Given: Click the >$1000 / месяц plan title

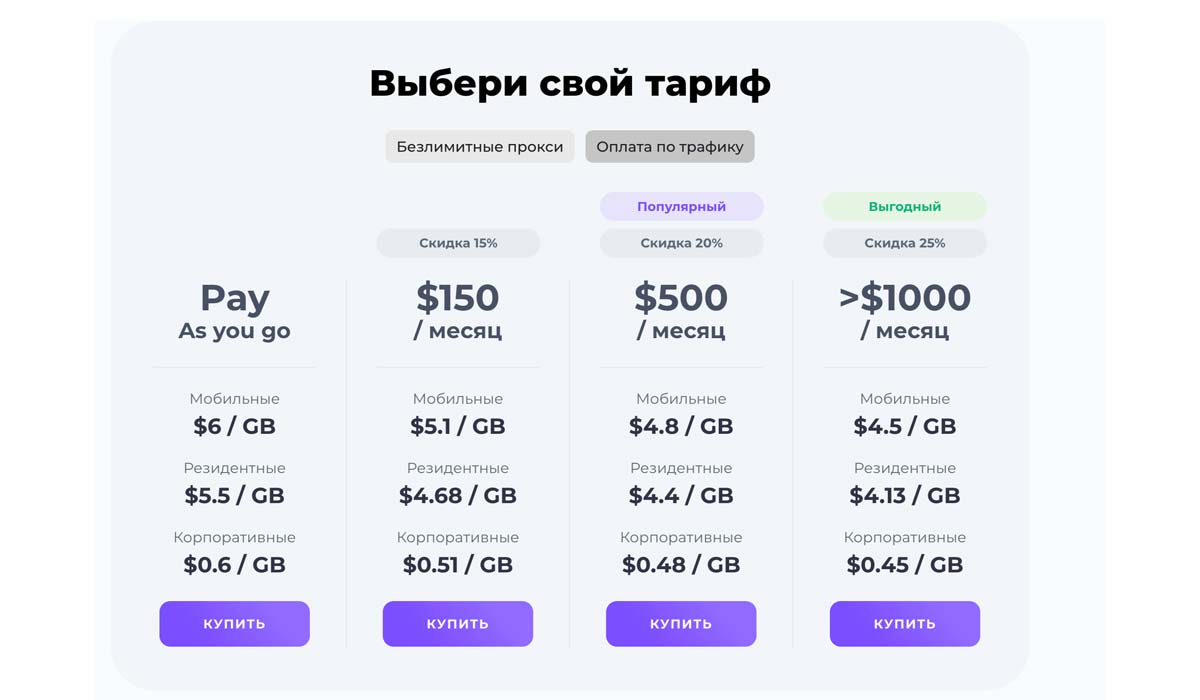Looking at the screenshot, I should [905, 311].
